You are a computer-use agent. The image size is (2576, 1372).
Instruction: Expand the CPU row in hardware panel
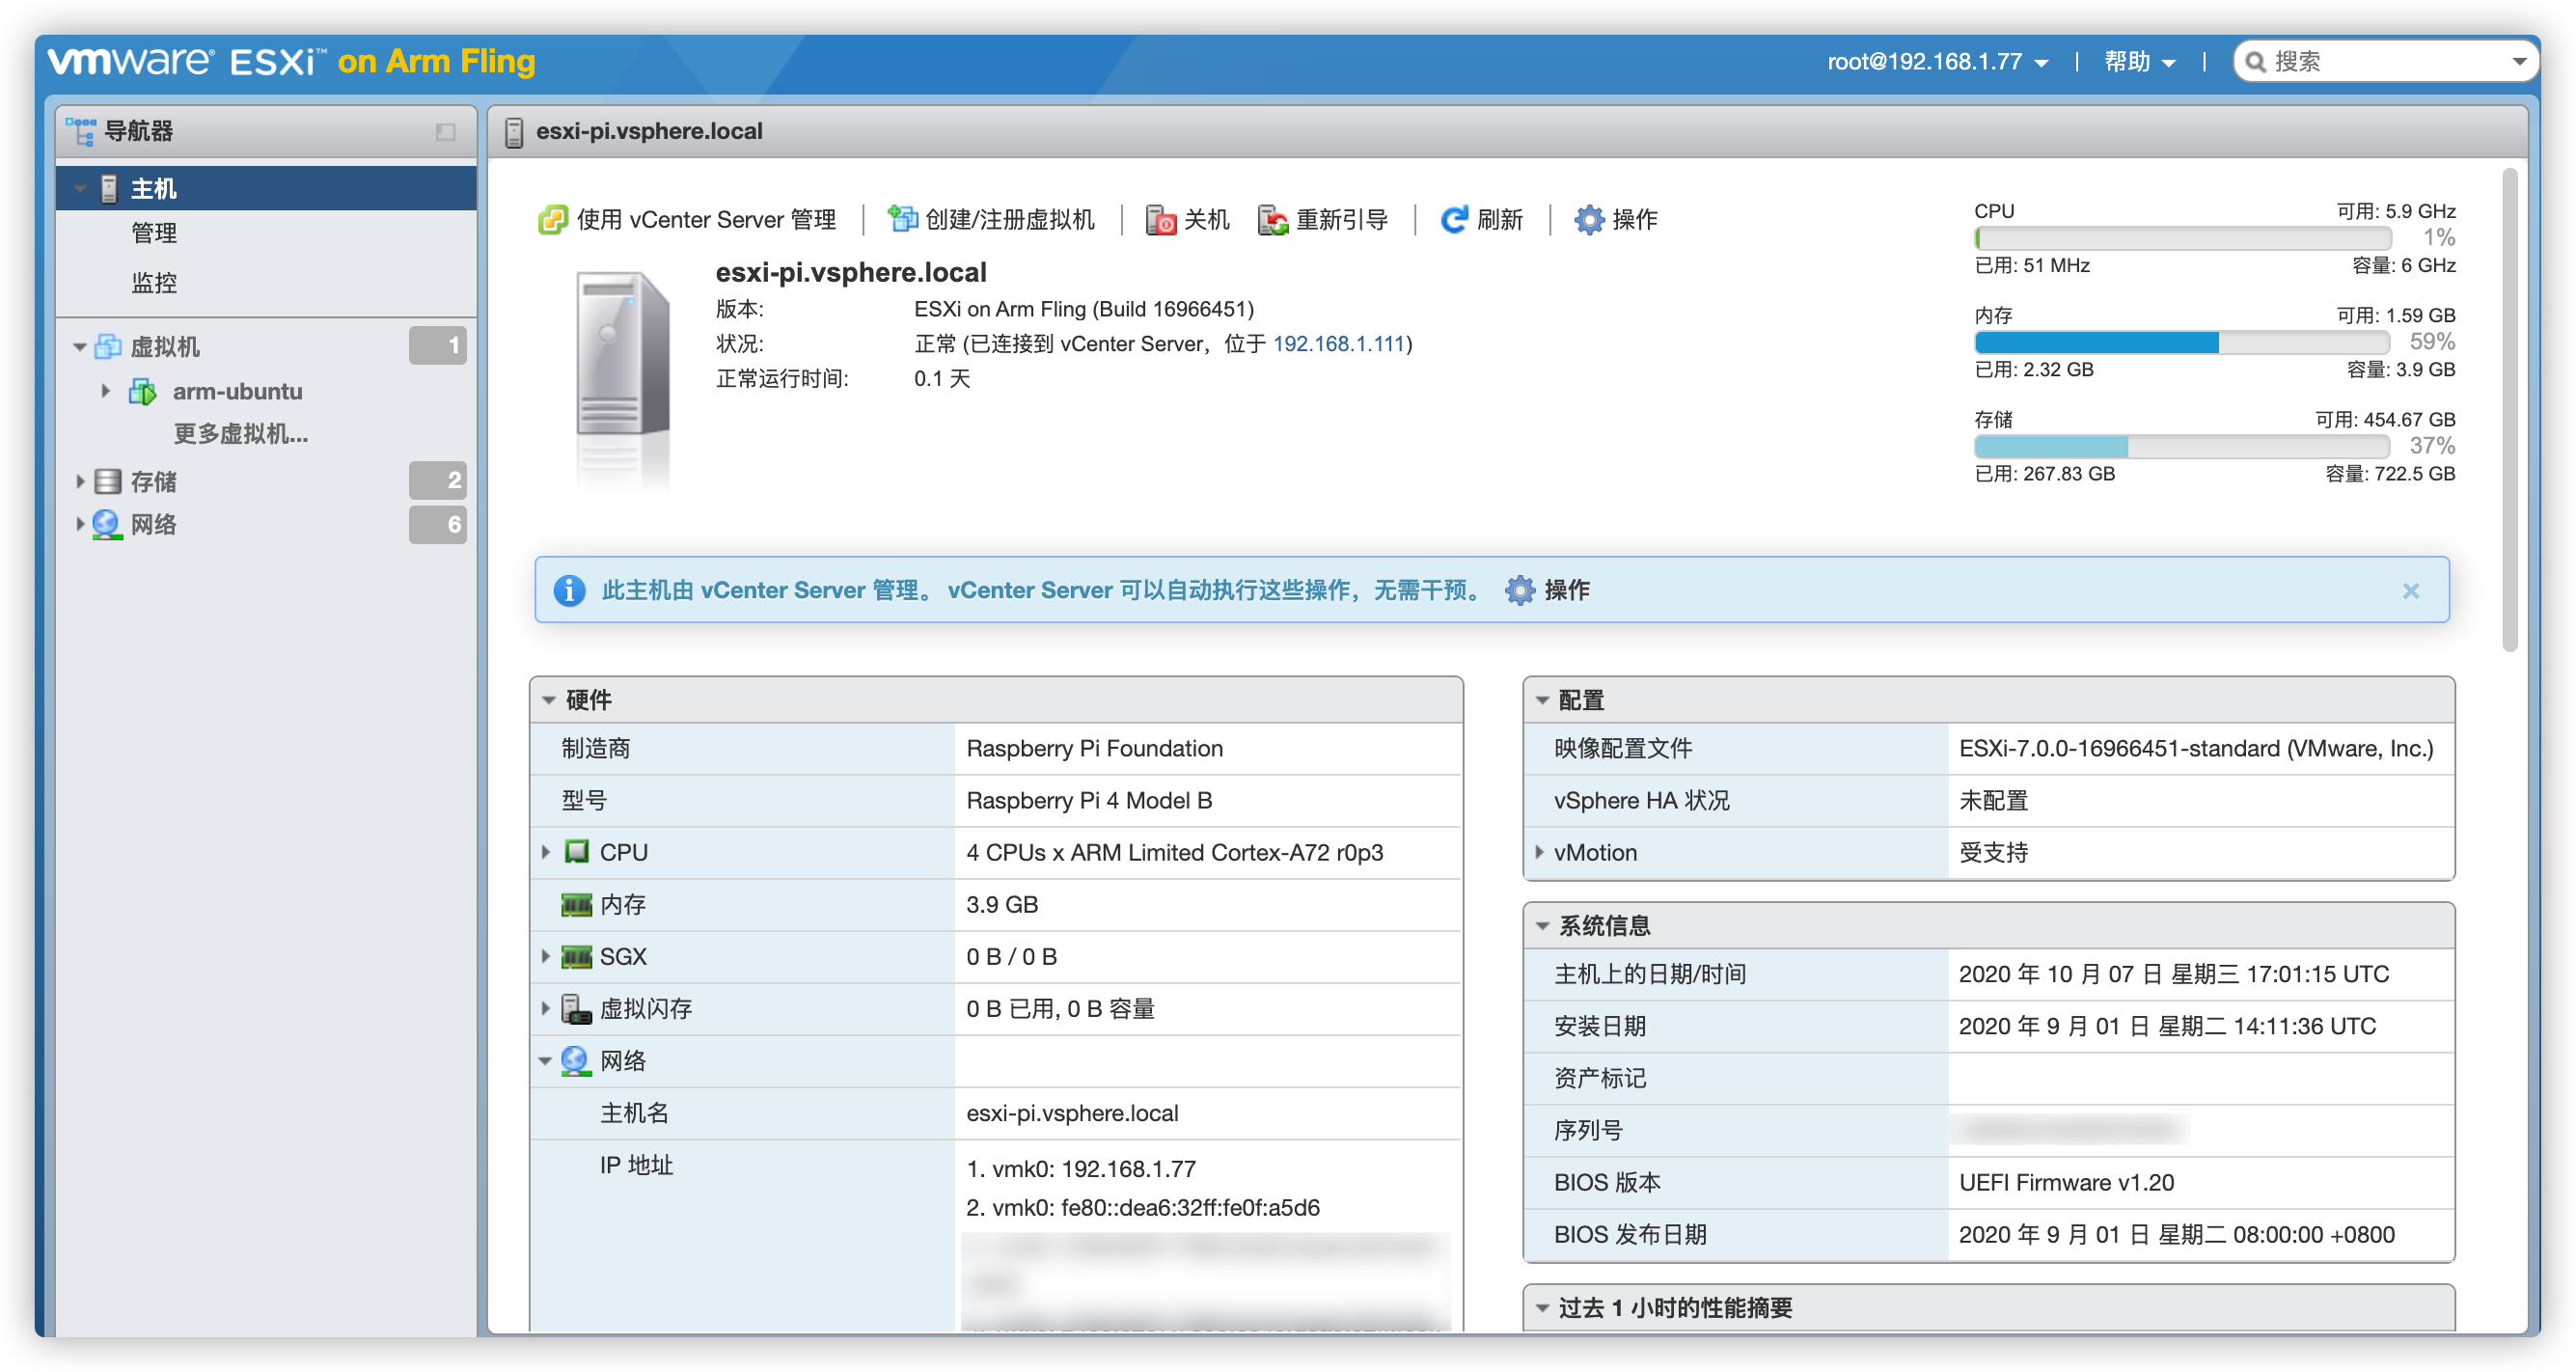[x=546, y=852]
